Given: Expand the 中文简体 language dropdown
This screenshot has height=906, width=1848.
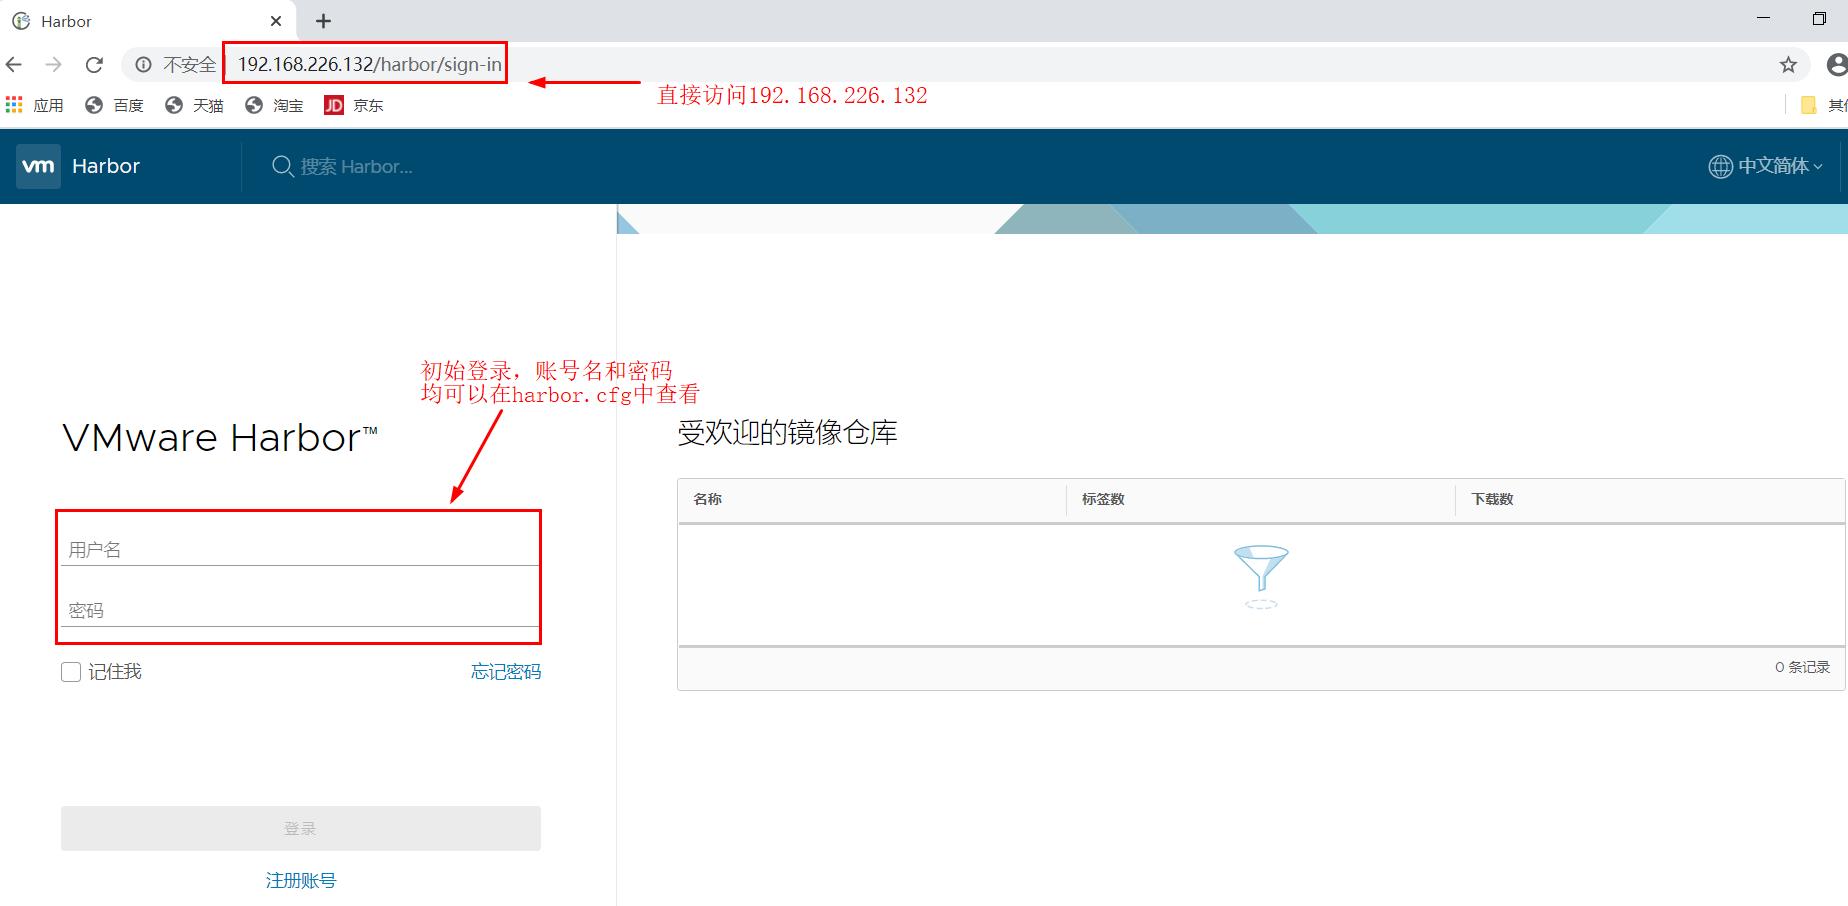Looking at the screenshot, I should [x=1780, y=166].
